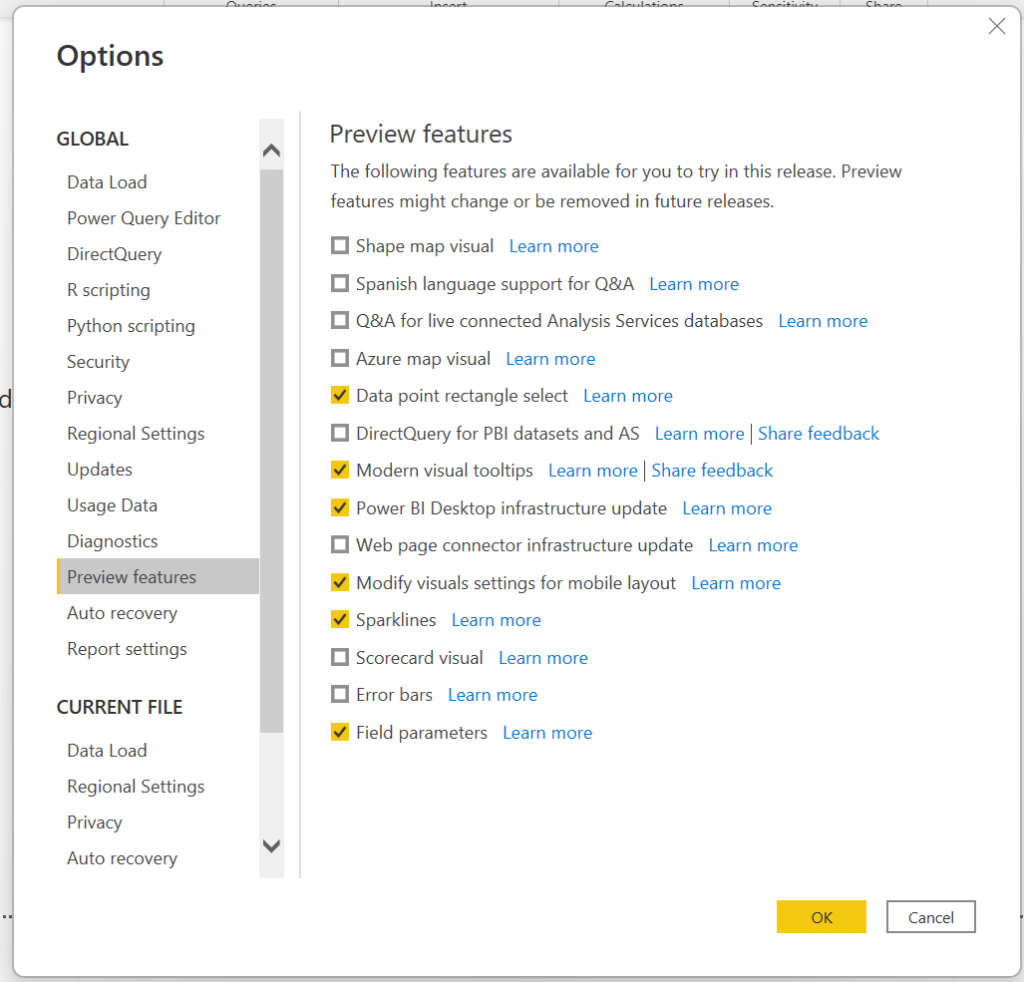Click the sidebar vertical scrollbar thumb
The width and height of the screenshot is (1024, 982).
pyautogui.click(x=271, y=450)
